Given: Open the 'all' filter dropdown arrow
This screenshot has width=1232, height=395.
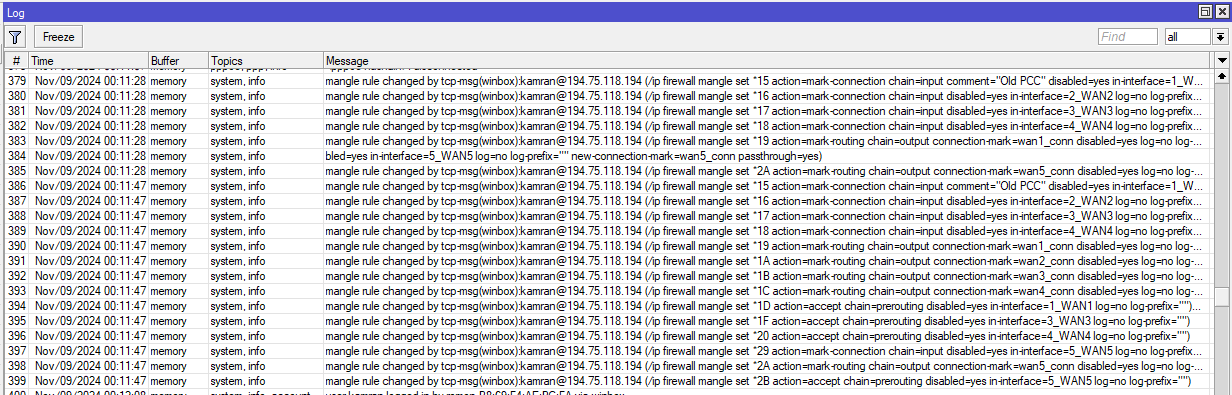Looking at the screenshot, I should [x=1220, y=36].
